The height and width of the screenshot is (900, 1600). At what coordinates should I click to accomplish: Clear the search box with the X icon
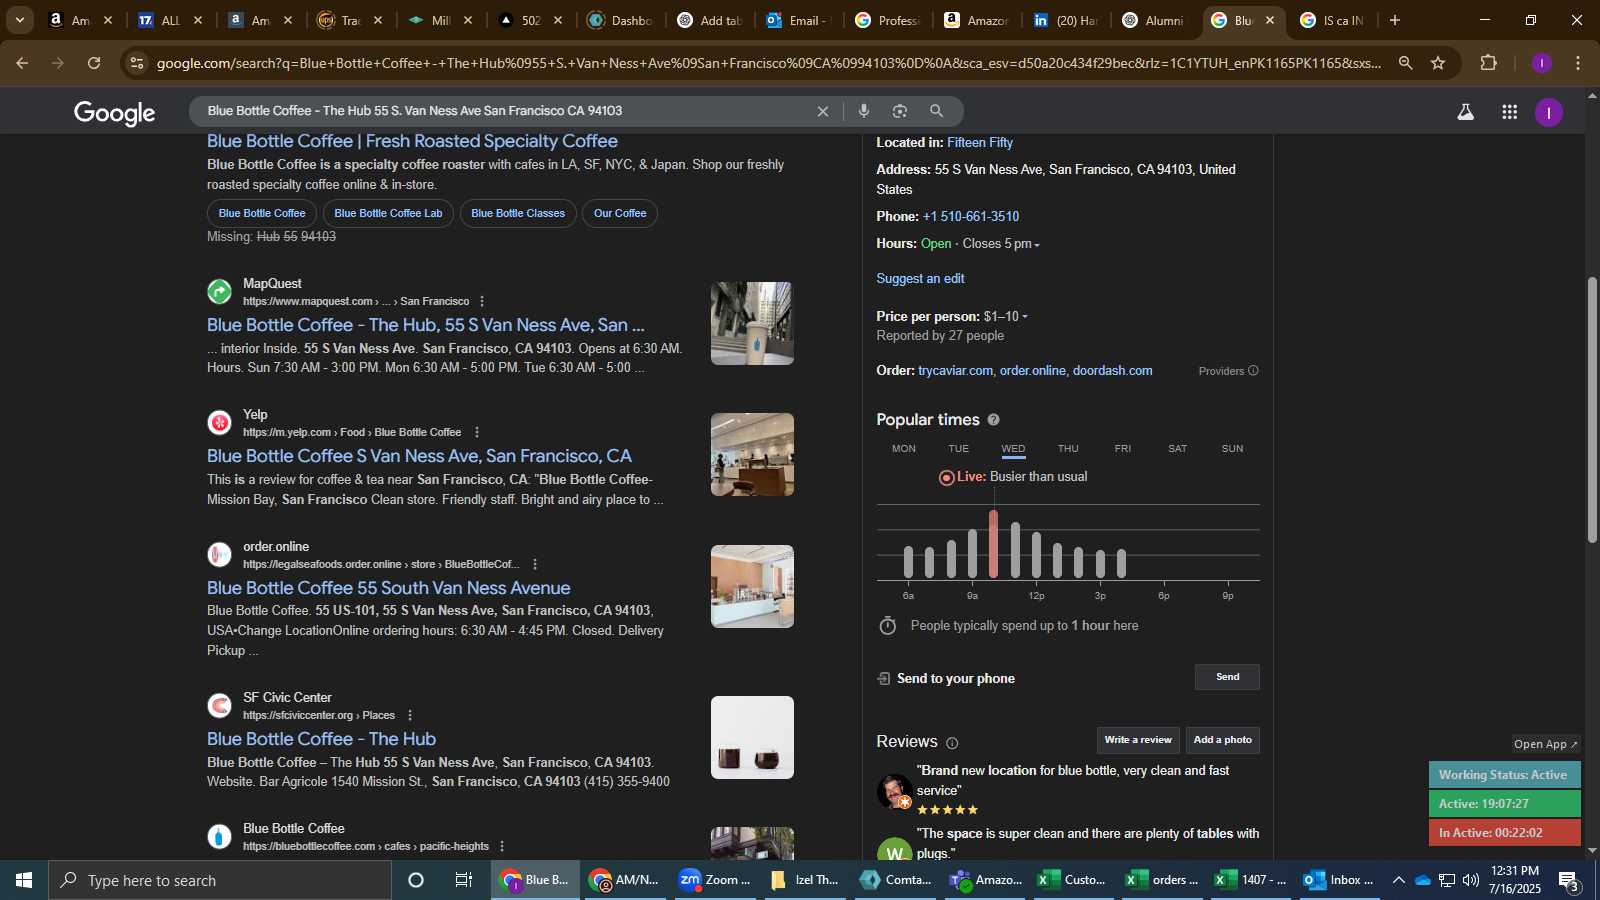[823, 111]
